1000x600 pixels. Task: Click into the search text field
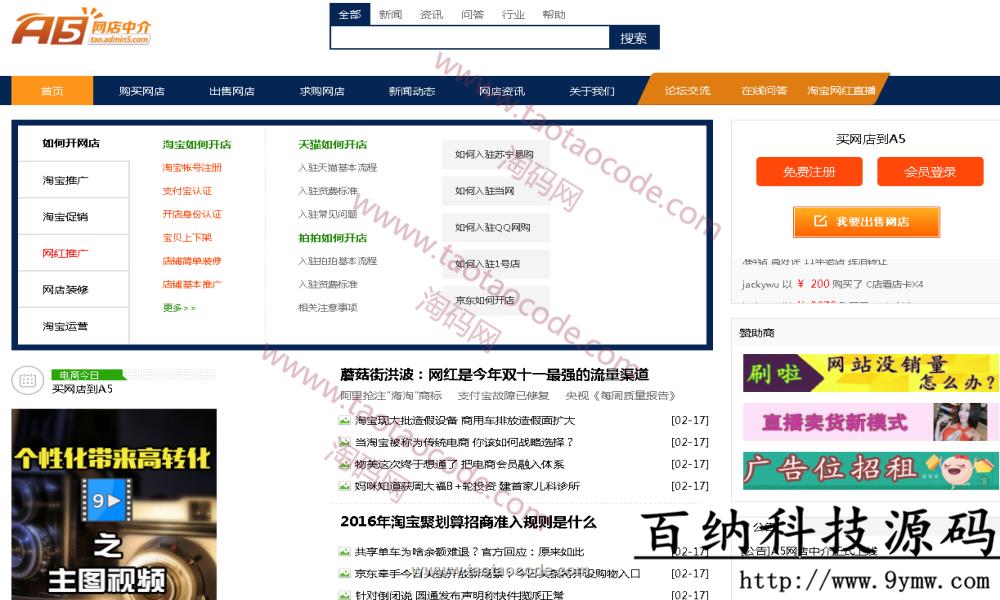coord(469,38)
